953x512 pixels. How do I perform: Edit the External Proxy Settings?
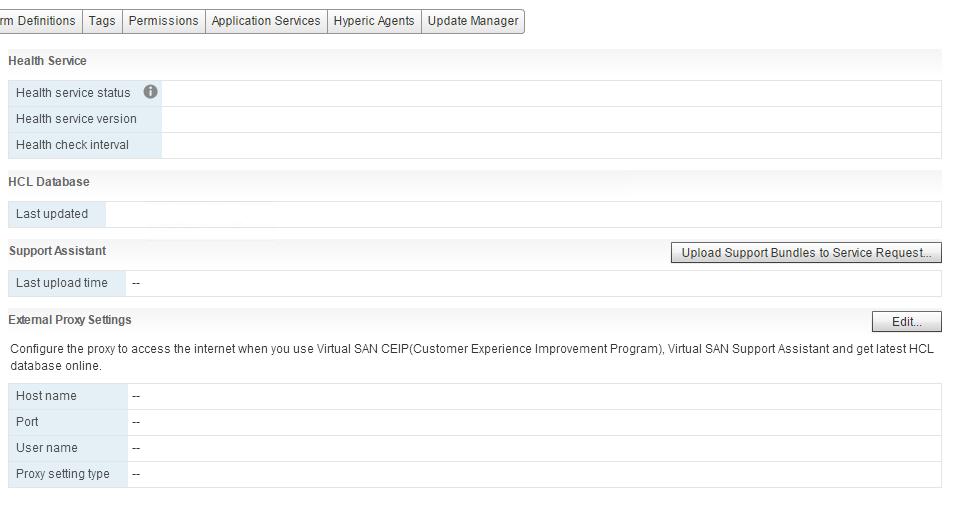pos(906,322)
